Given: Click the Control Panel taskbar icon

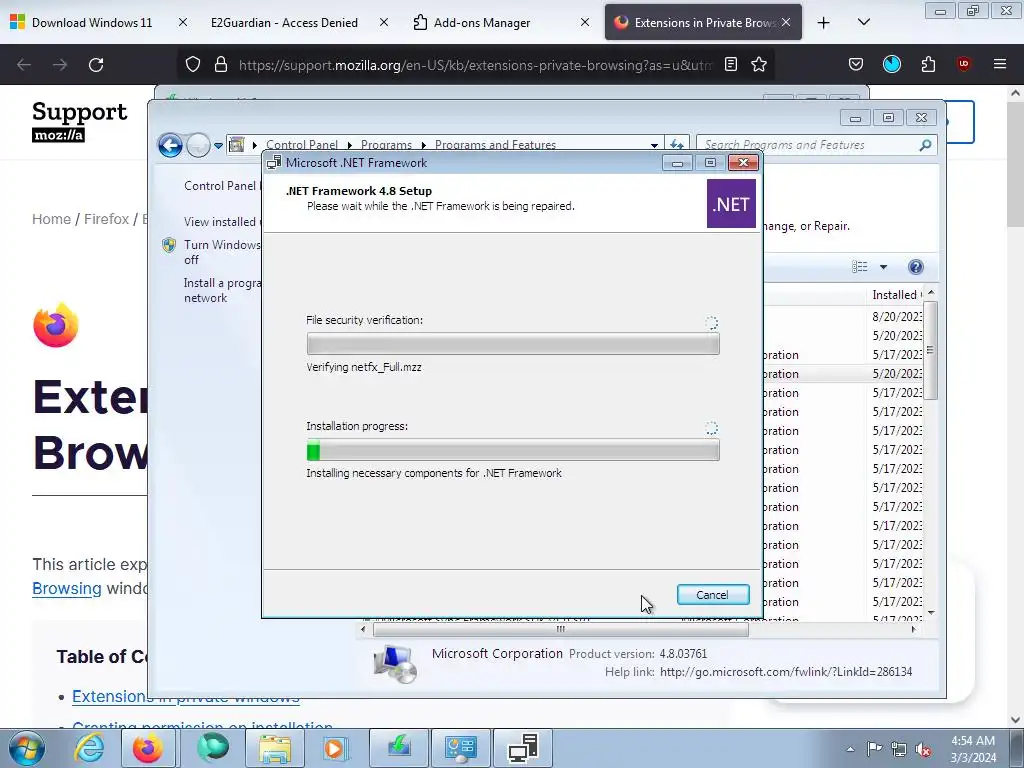Looking at the screenshot, I should (460, 748).
